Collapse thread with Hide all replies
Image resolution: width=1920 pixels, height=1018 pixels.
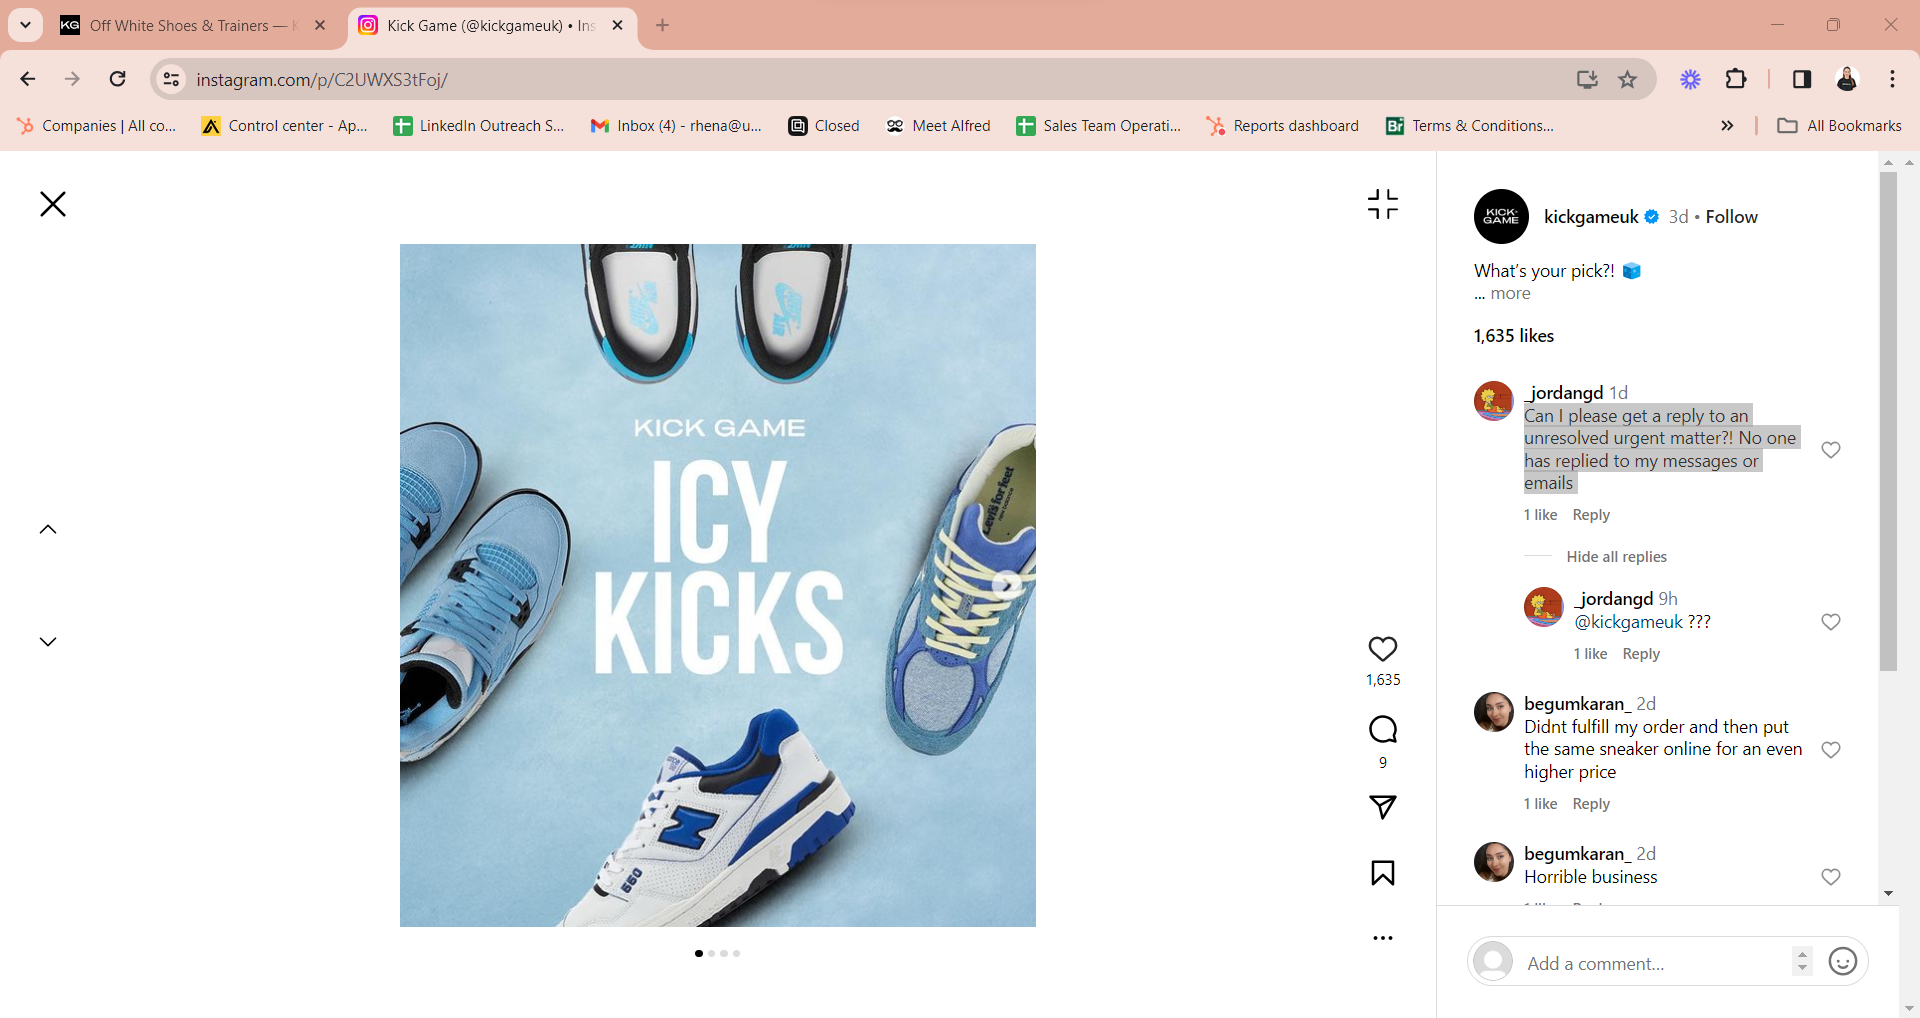click(1616, 557)
